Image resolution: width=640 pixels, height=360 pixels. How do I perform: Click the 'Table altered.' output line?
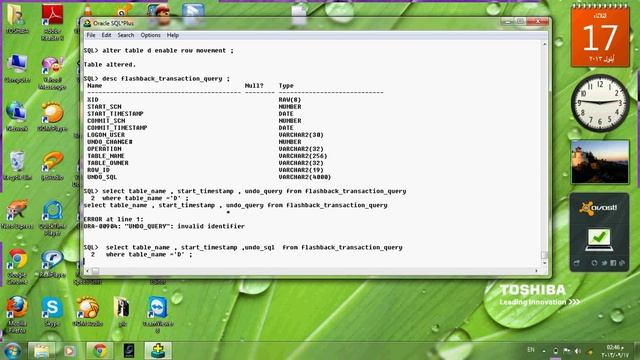pos(109,64)
